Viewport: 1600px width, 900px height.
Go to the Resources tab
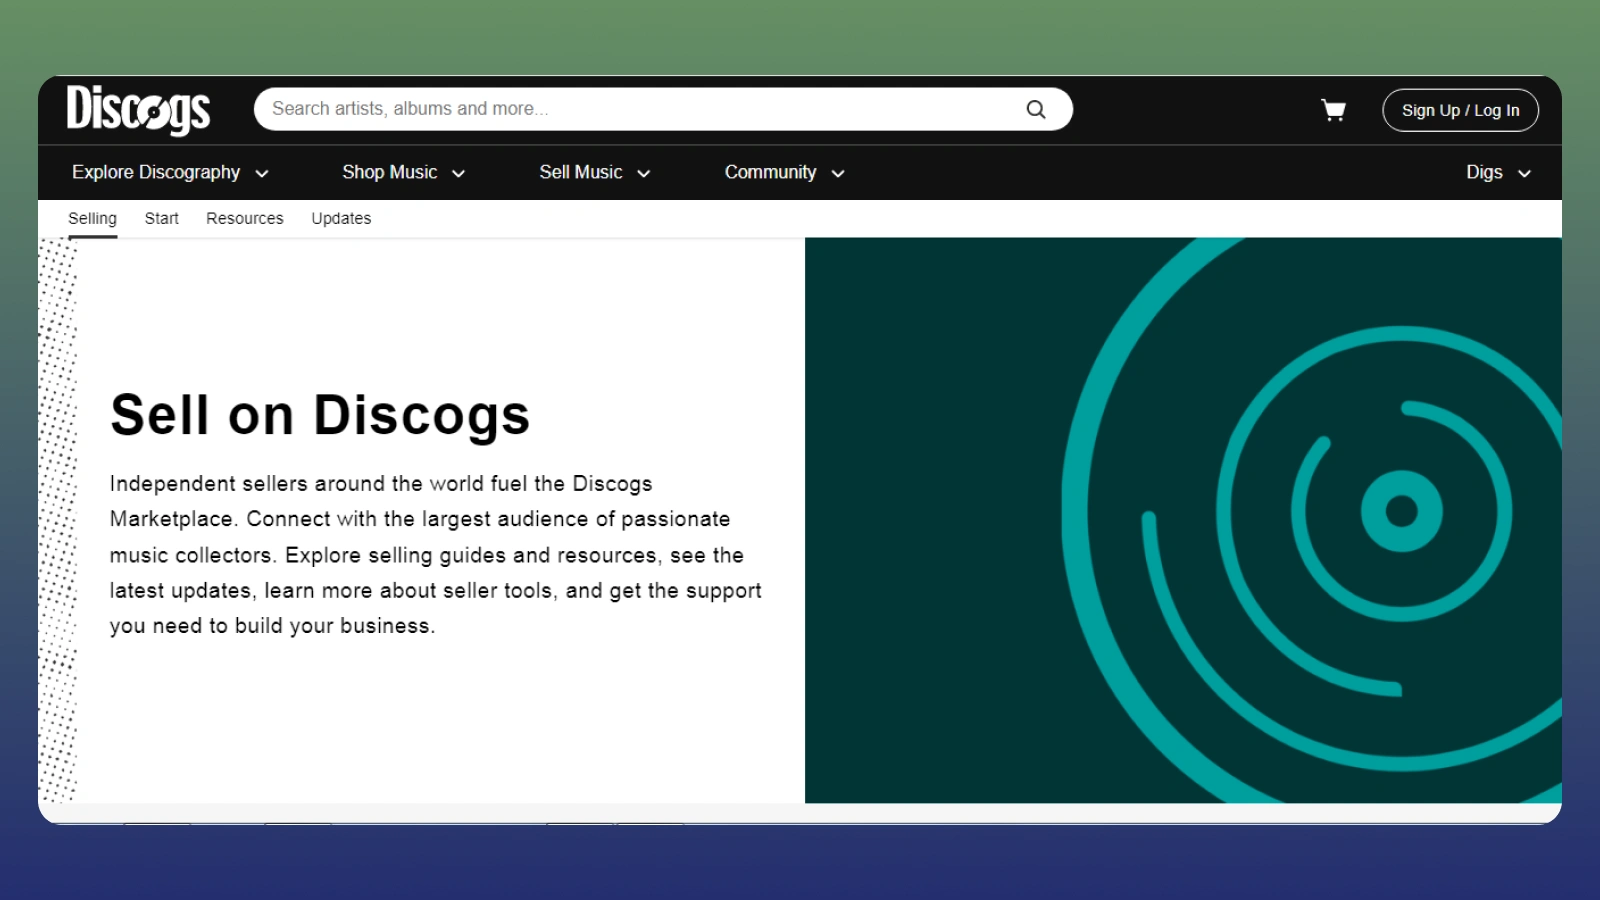pyautogui.click(x=245, y=218)
